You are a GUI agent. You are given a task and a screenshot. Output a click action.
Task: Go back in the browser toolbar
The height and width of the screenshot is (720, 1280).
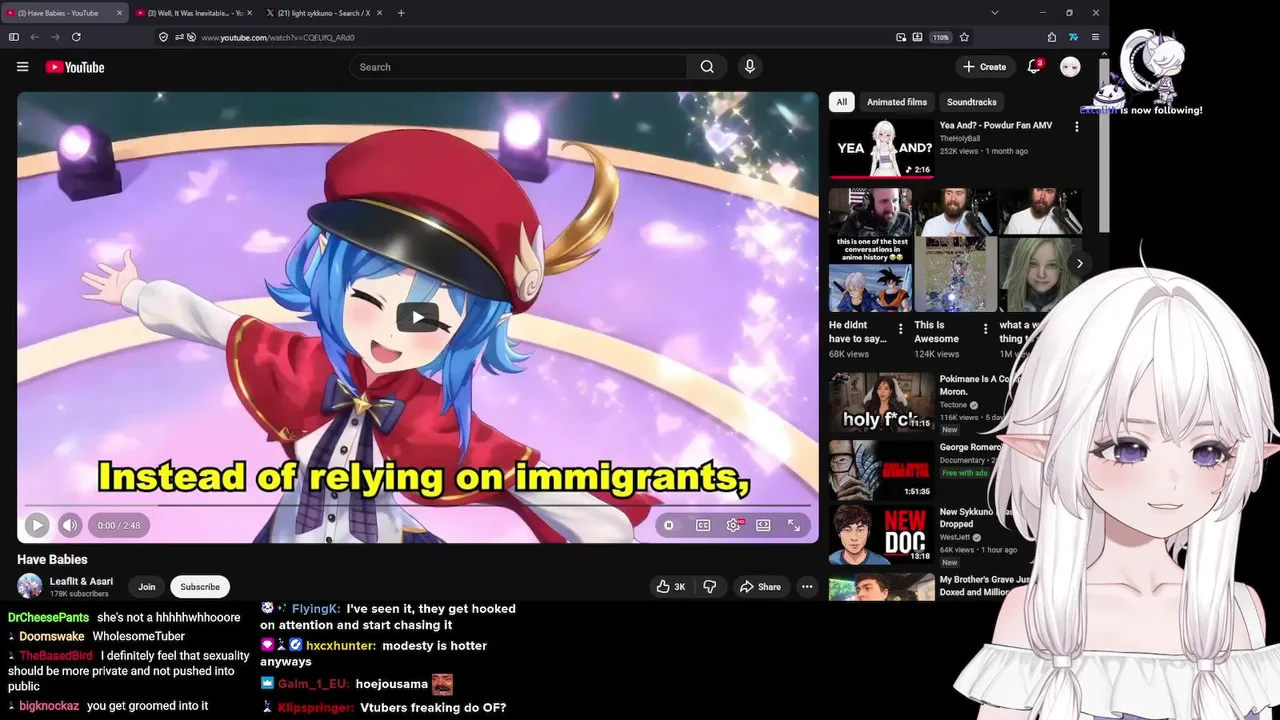(x=34, y=37)
